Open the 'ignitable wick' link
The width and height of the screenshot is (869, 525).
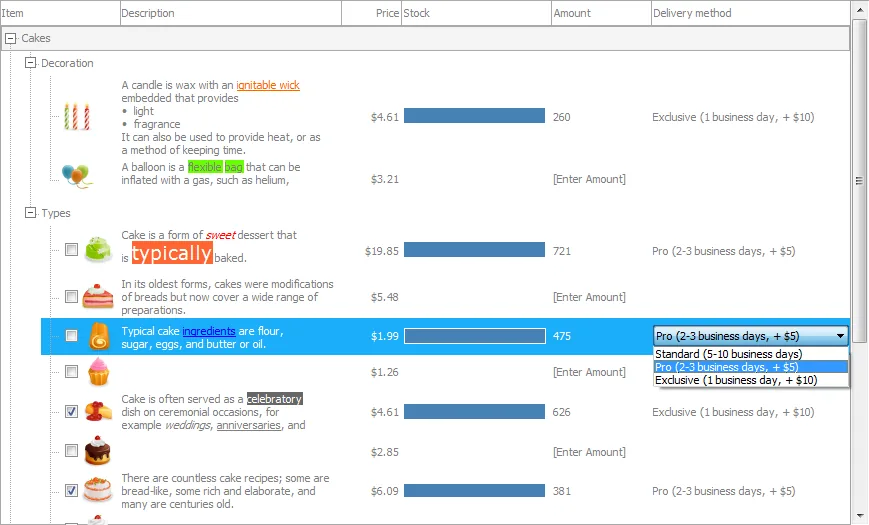pos(268,85)
